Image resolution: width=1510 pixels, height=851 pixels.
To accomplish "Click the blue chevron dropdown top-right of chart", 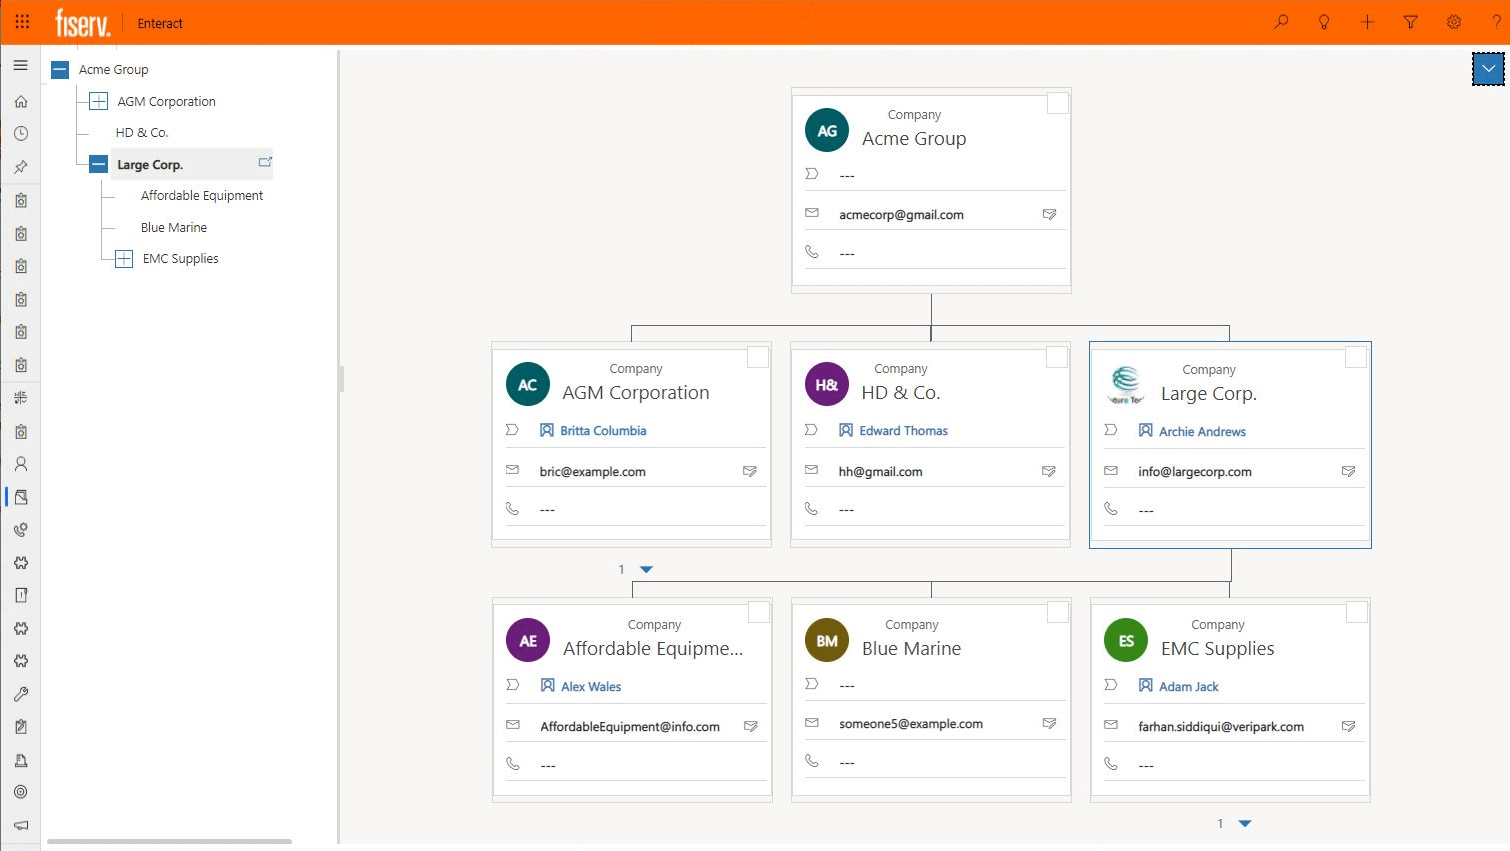I will [1487, 68].
